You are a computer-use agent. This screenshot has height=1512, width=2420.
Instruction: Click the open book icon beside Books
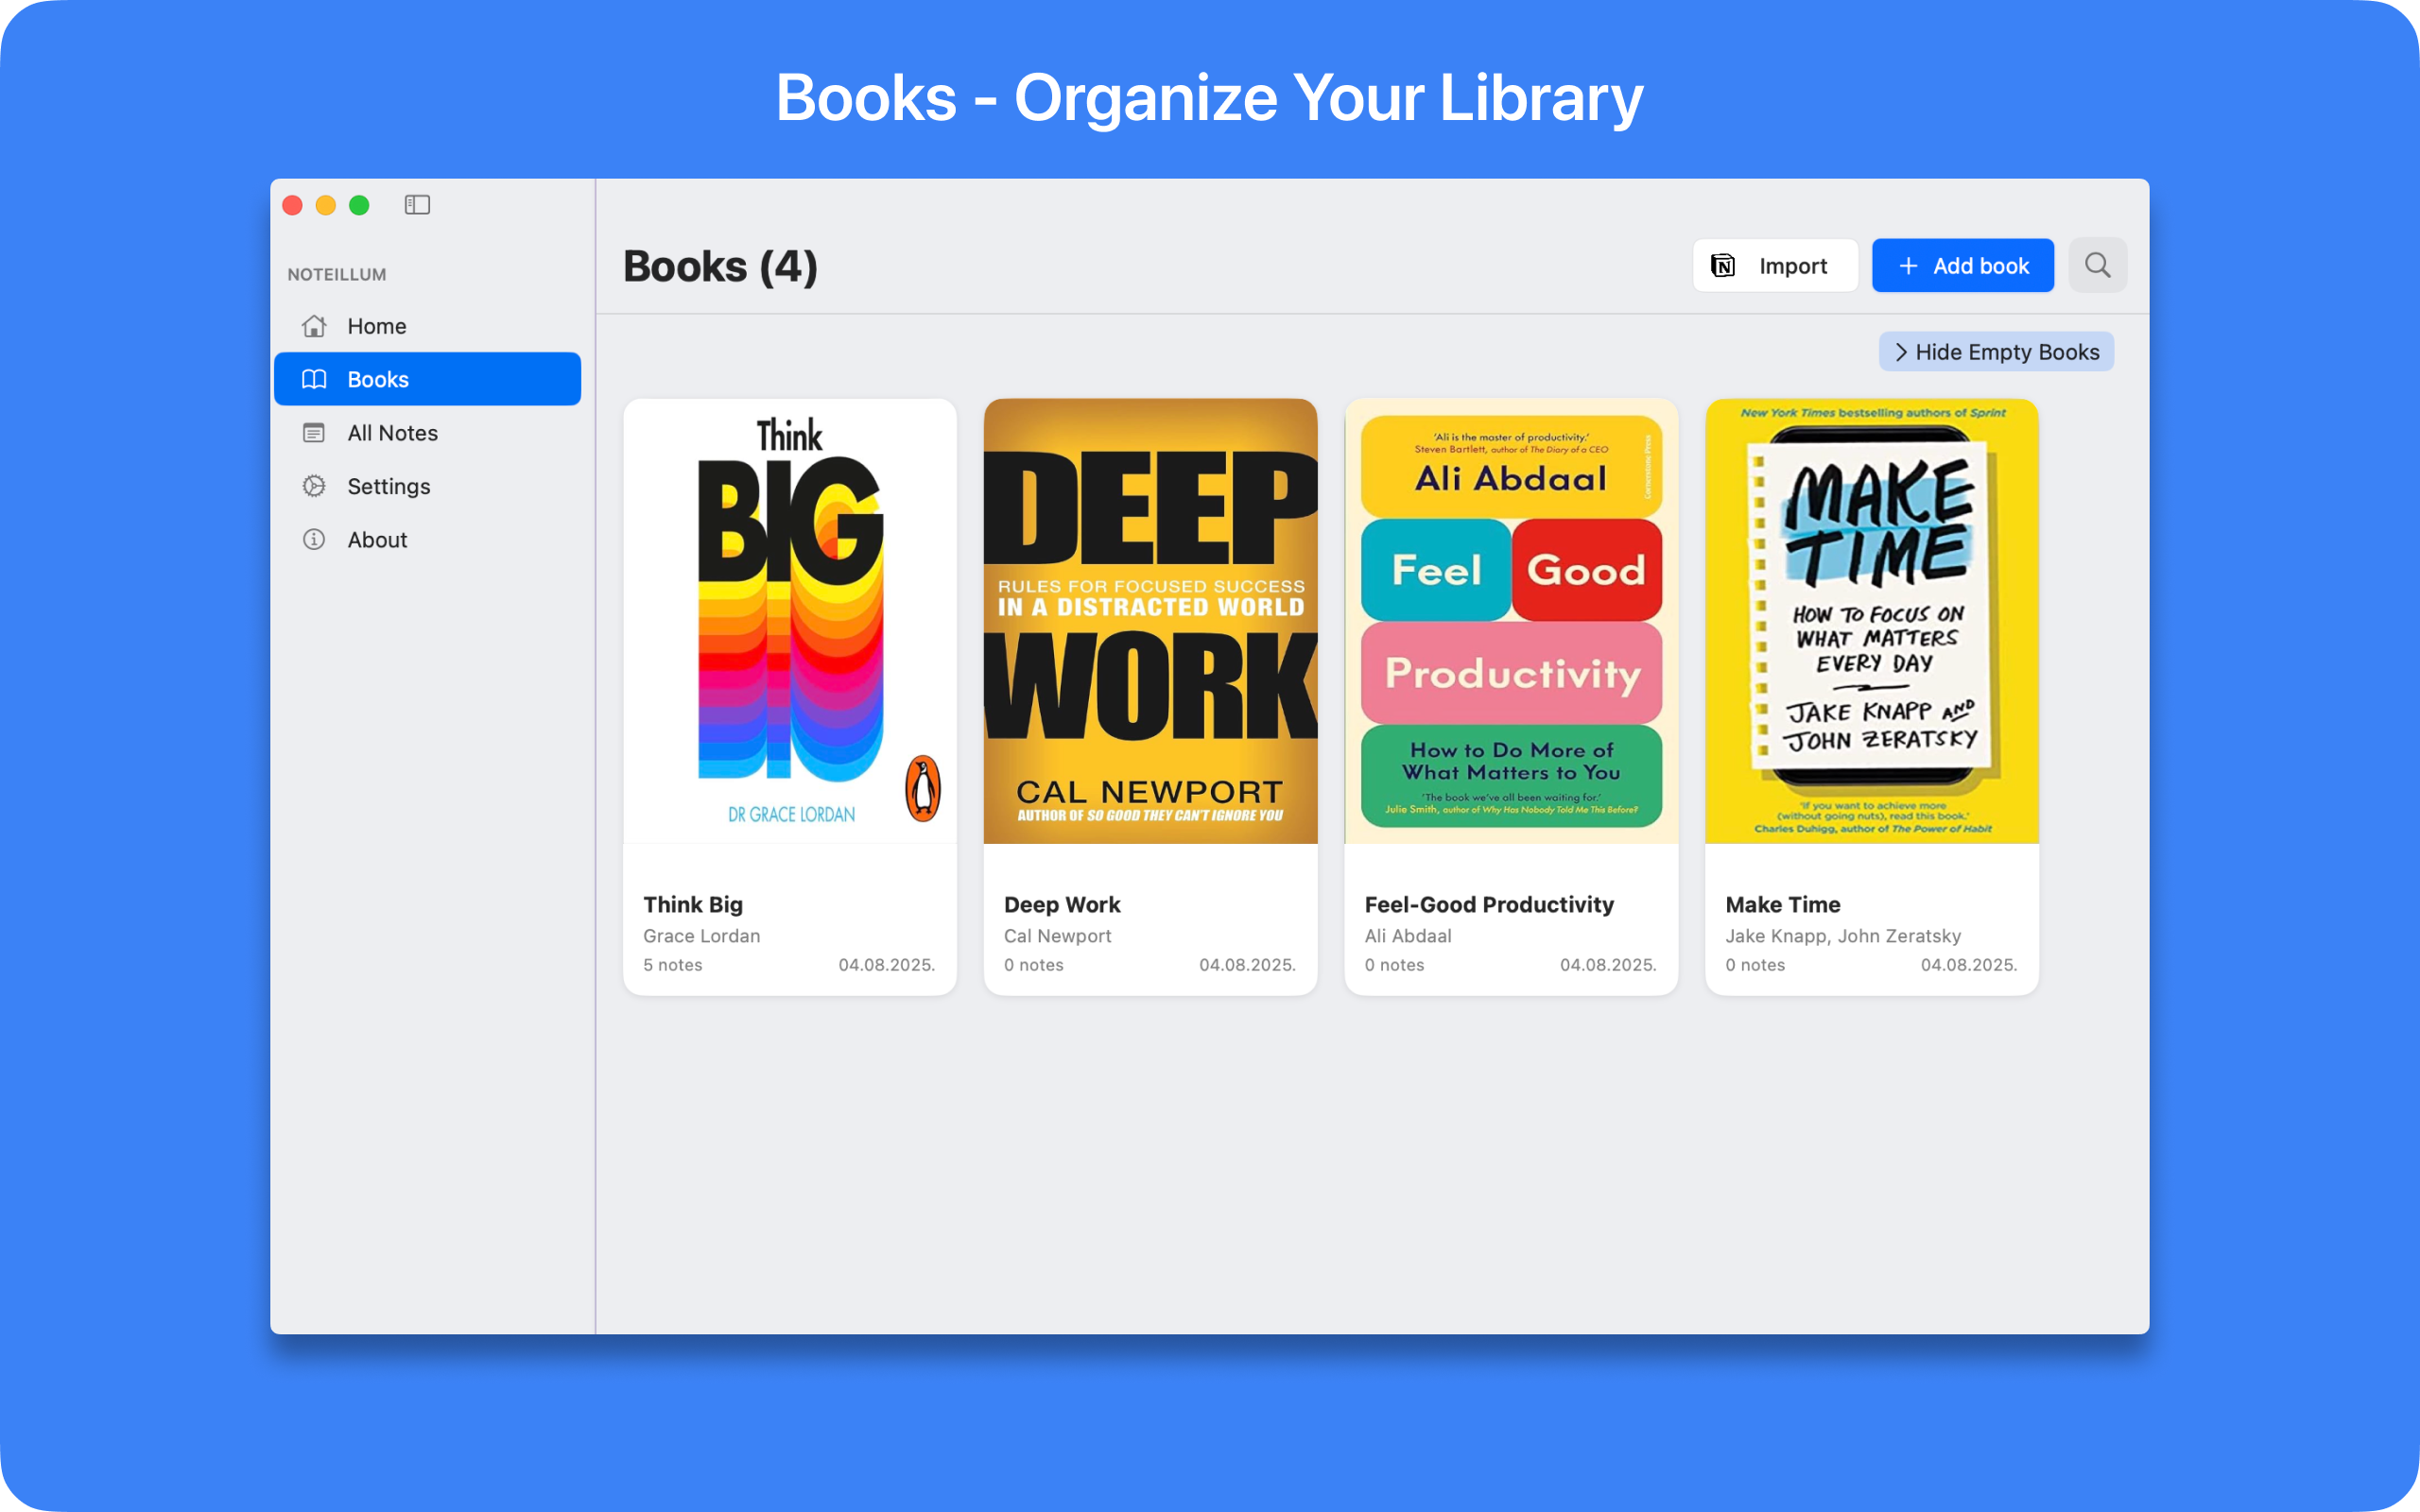pyautogui.click(x=314, y=379)
